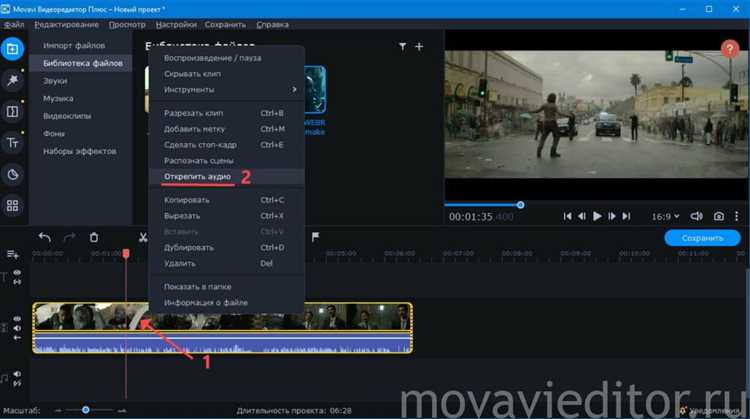The image size is (750, 419).
Task: Choose Дублировать in context menu
Action: click(227, 247)
